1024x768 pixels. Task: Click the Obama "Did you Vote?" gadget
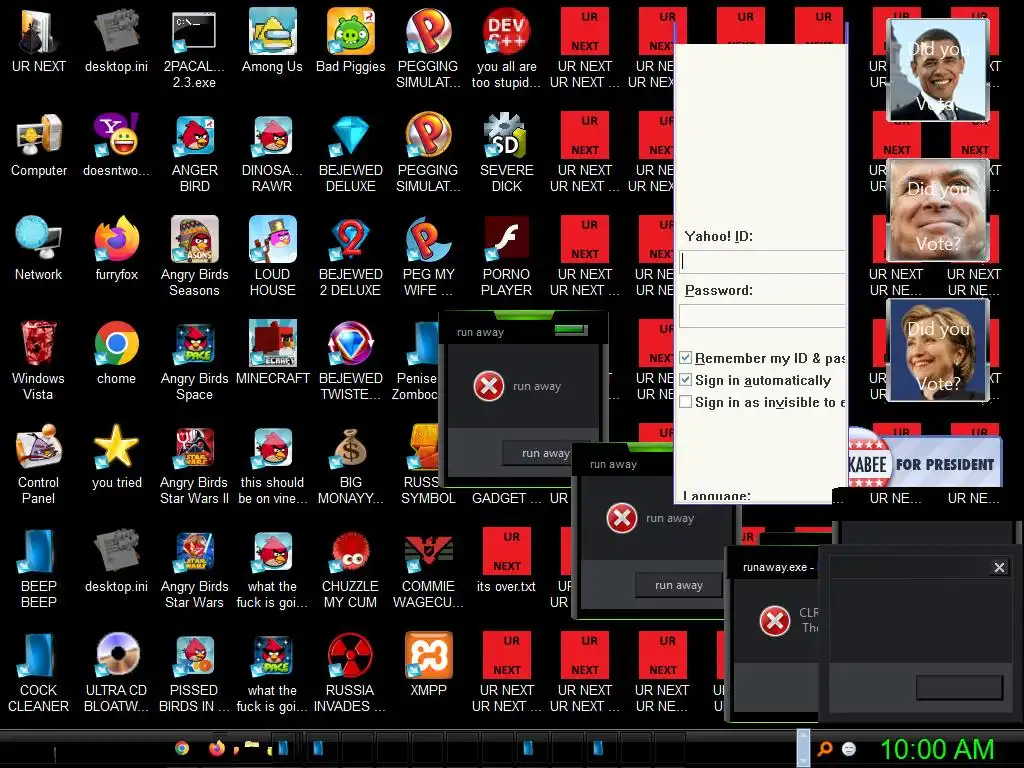pos(938,69)
